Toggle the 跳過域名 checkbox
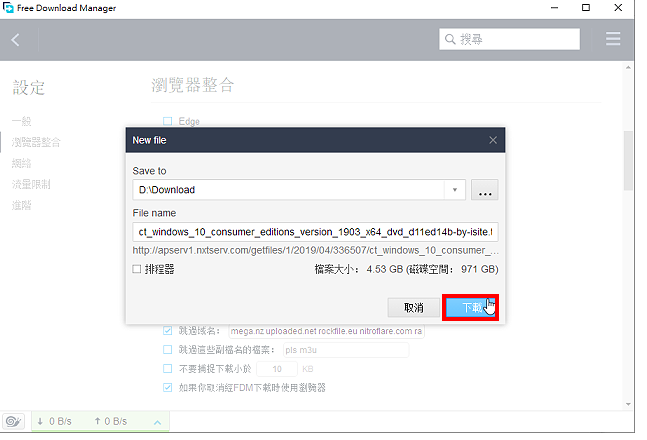Image resolution: width=647 pixels, height=440 pixels. click(x=167, y=331)
